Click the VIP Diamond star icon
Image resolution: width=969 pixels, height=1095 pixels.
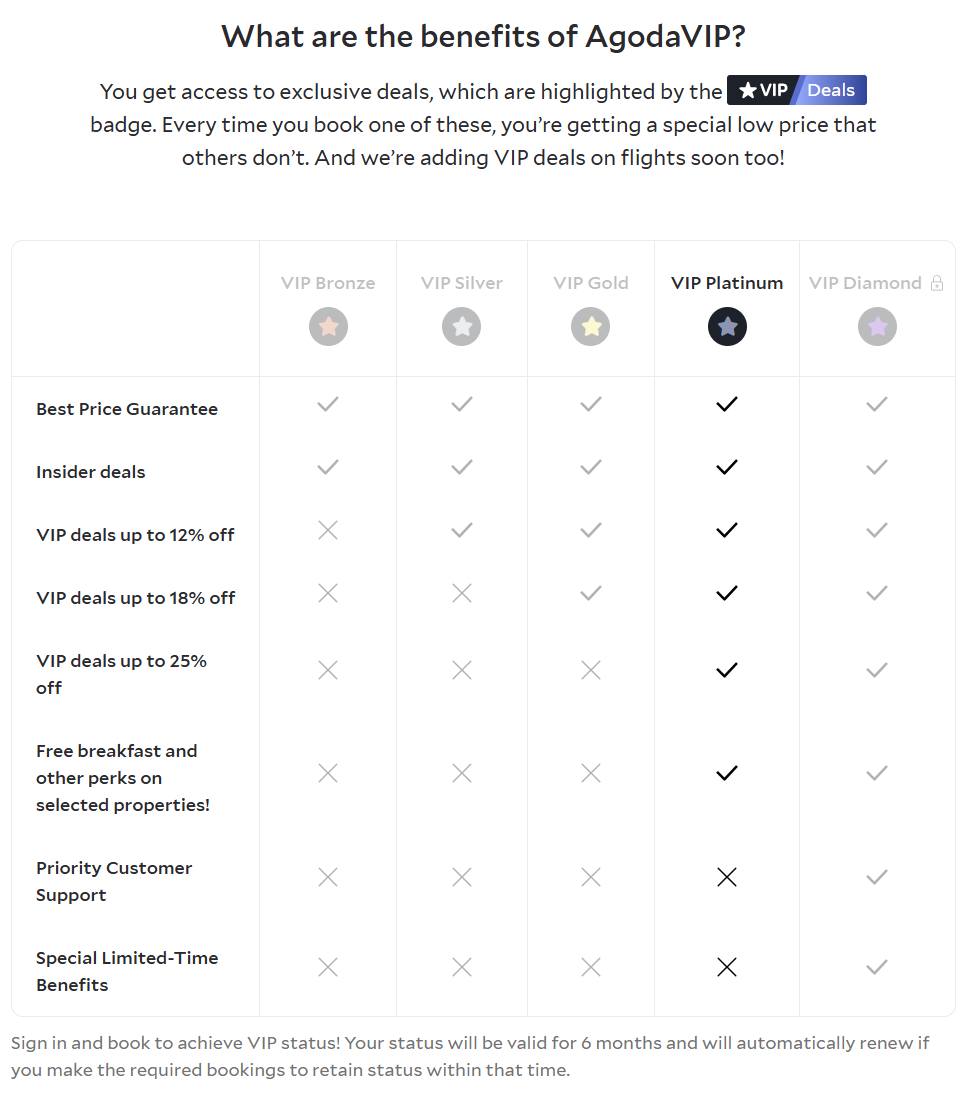[x=877, y=327]
